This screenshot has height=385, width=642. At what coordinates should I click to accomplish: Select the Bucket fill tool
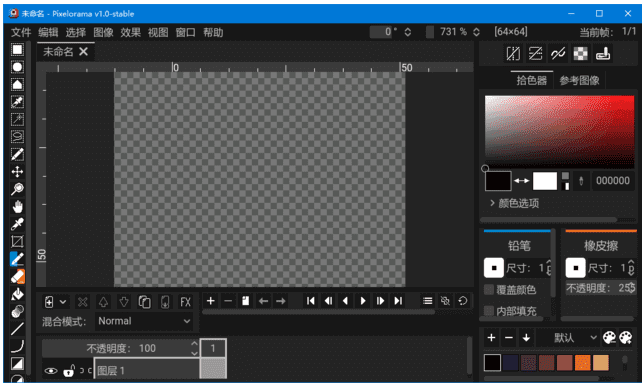pos(17,294)
